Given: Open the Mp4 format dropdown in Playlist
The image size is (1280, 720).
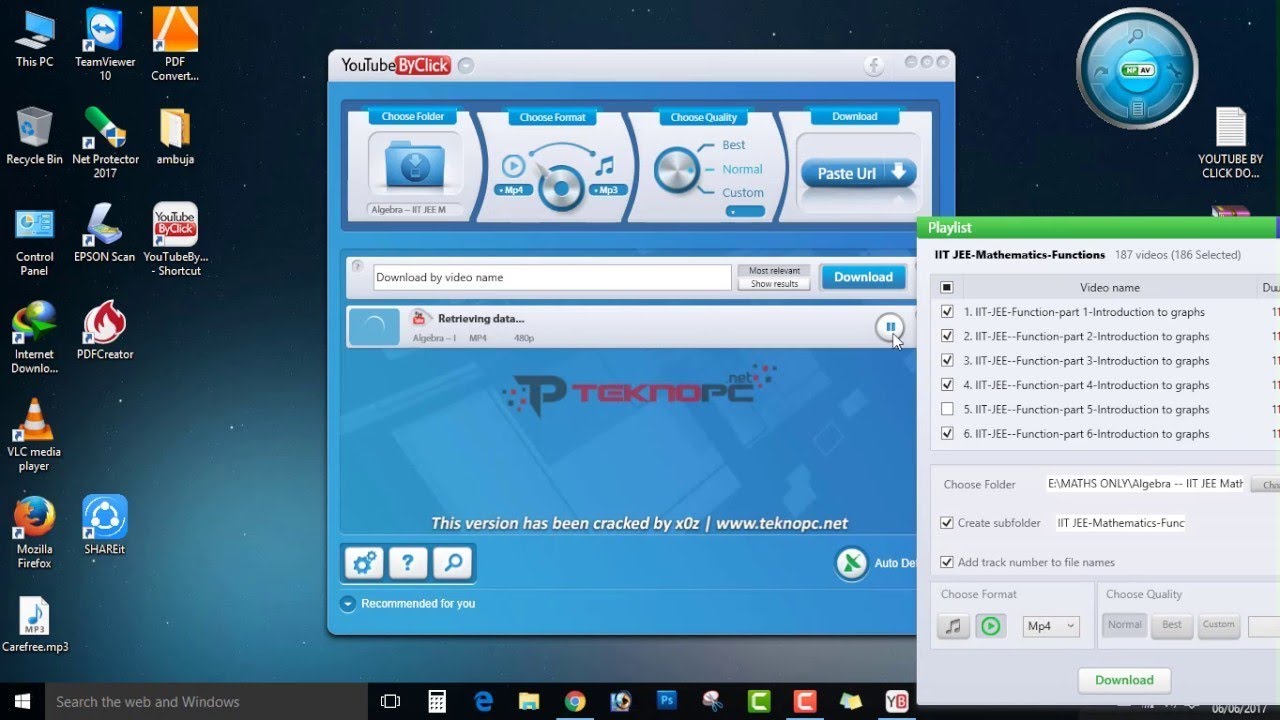Looking at the screenshot, I should pyautogui.click(x=1051, y=626).
